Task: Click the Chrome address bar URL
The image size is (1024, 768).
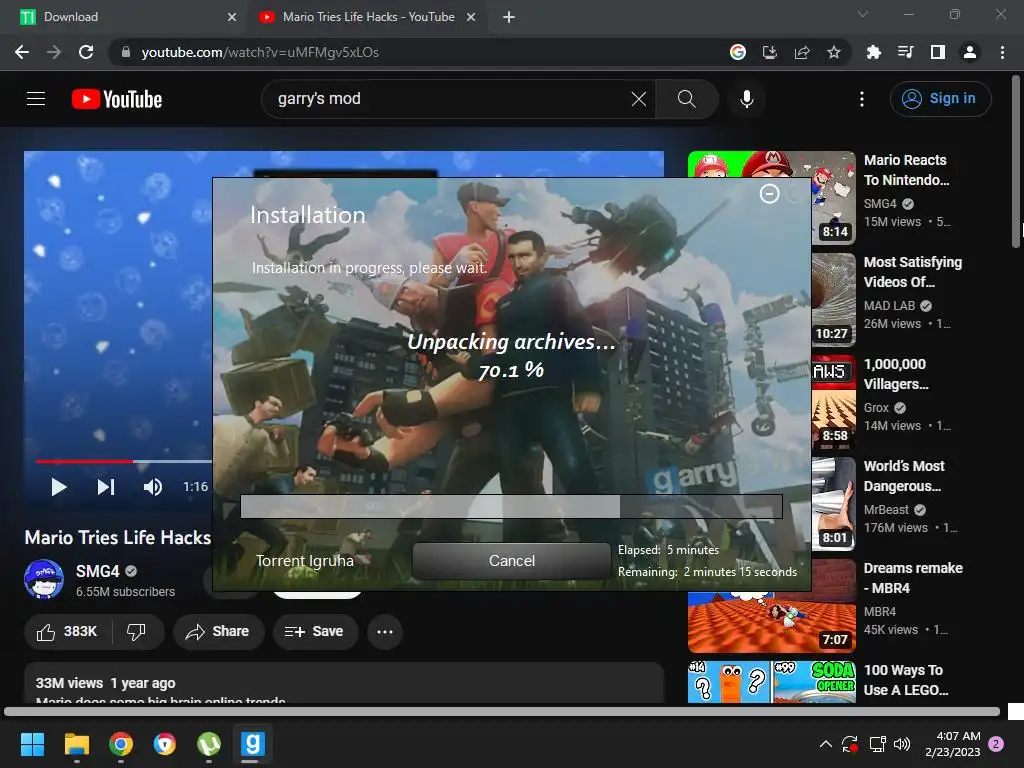Action: click(260, 52)
